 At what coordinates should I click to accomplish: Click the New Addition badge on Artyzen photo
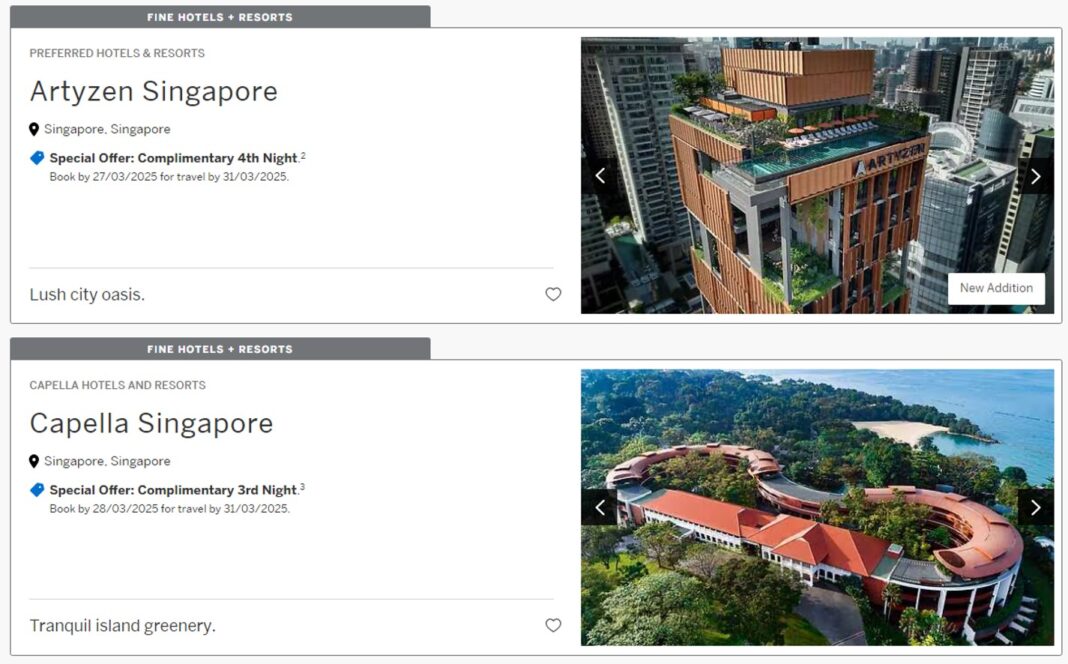996,288
